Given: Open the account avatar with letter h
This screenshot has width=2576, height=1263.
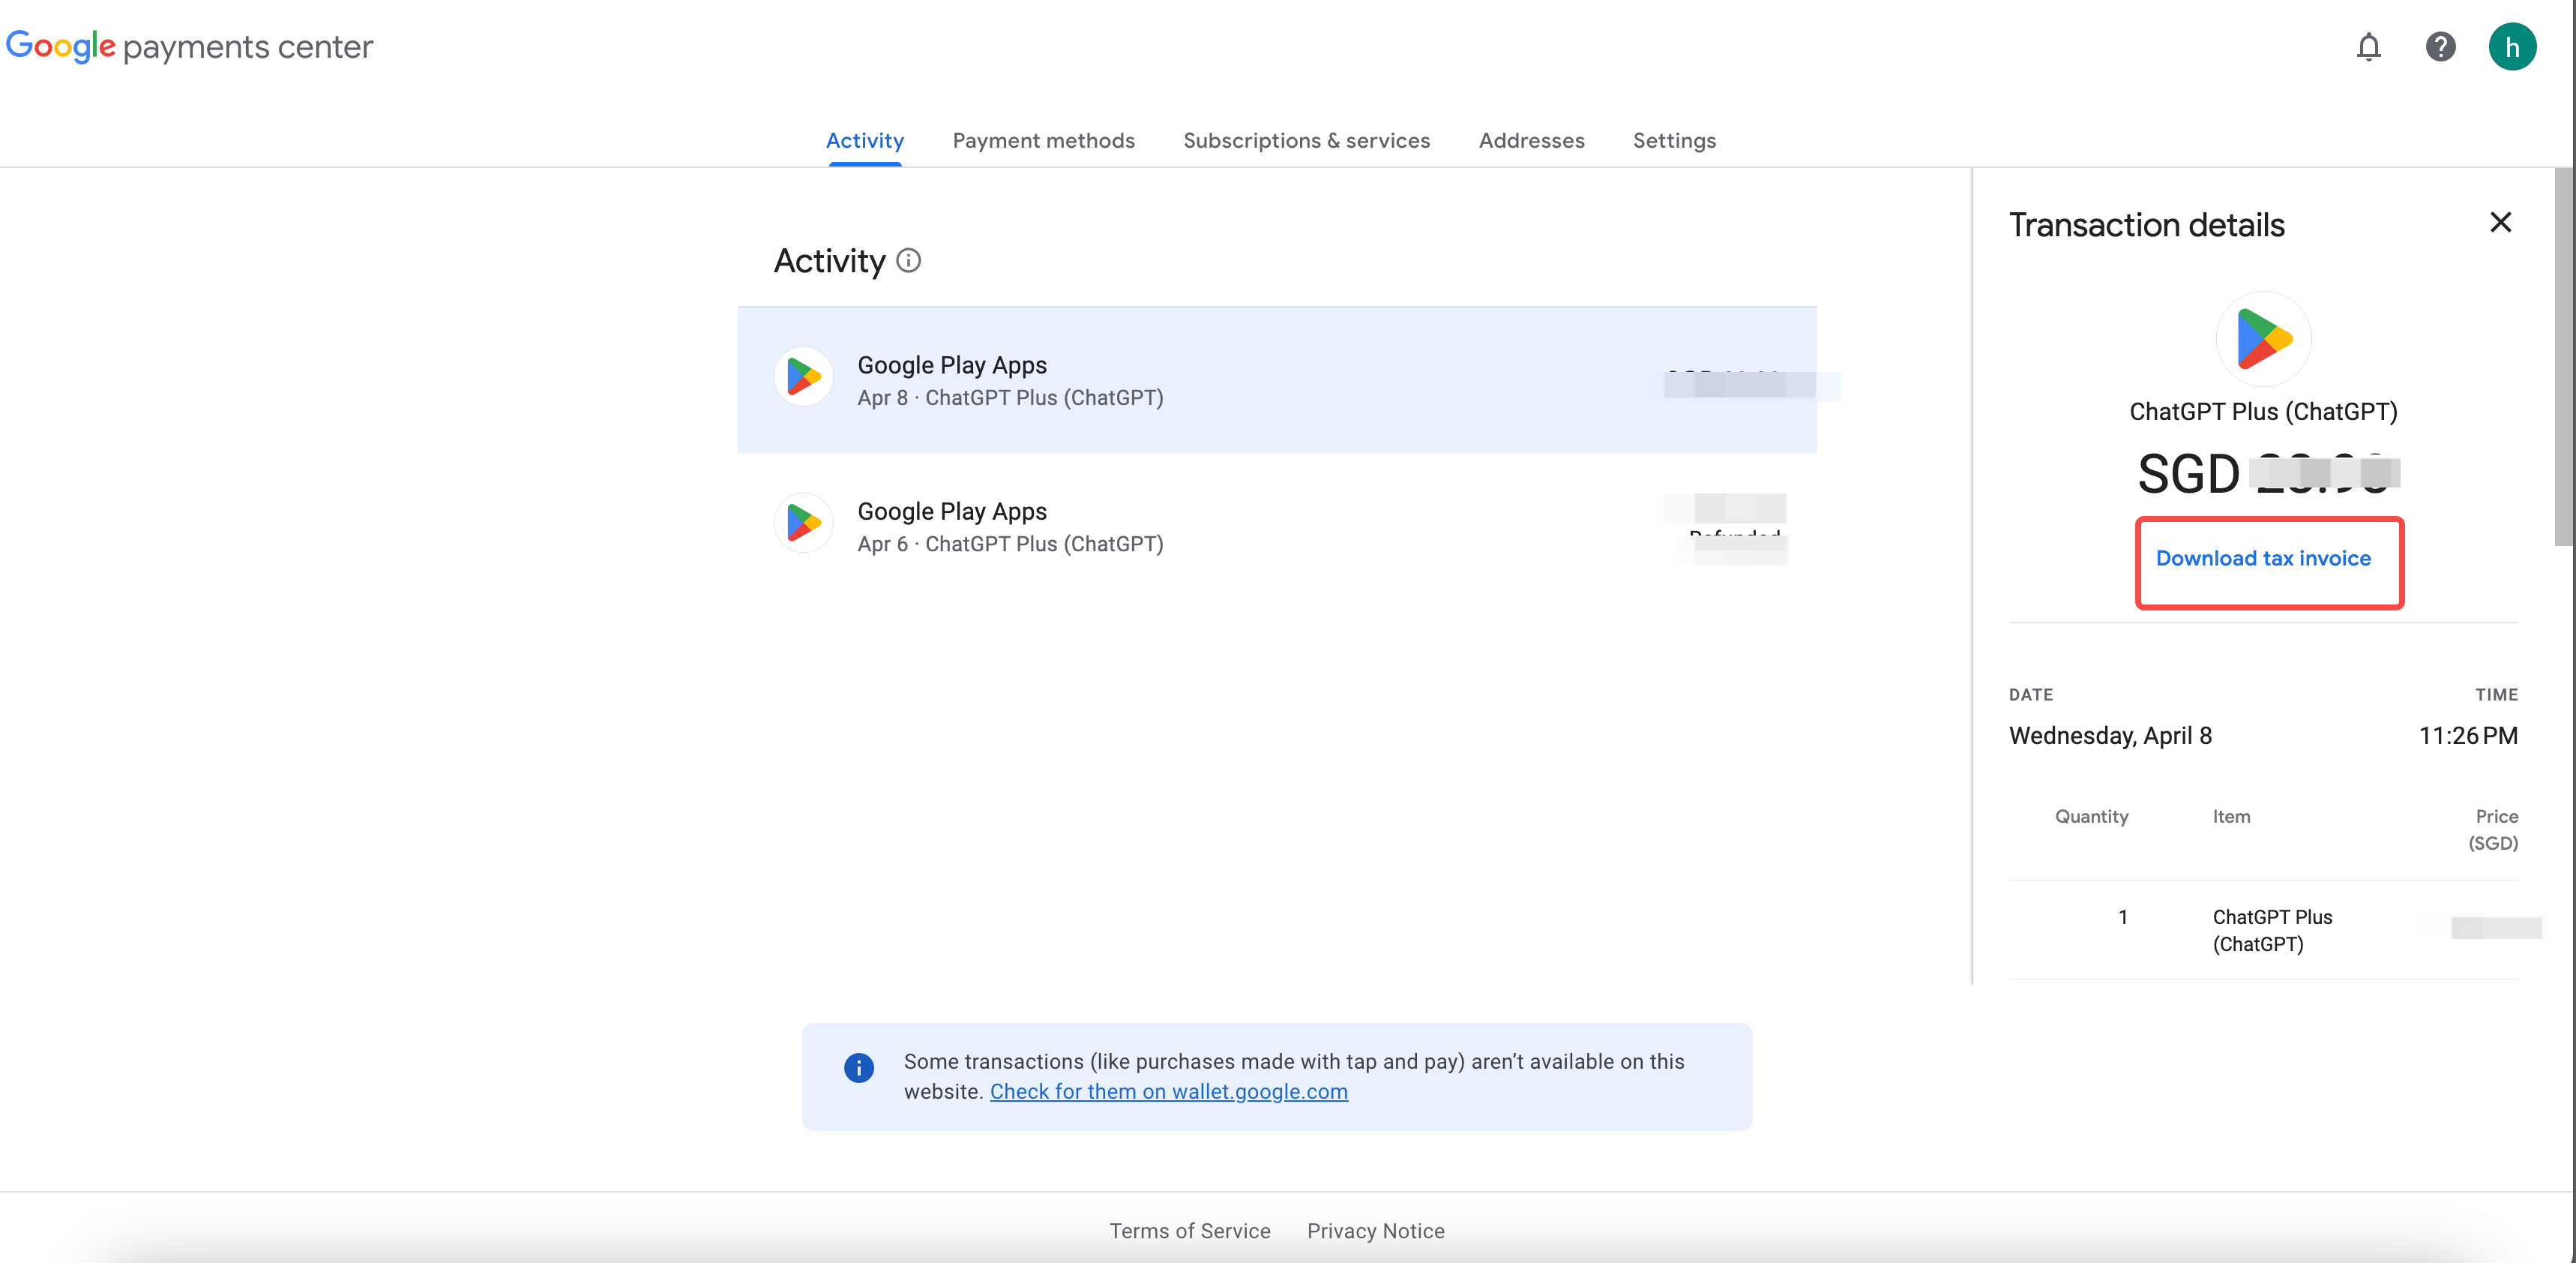Looking at the screenshot, I should pyautogui.click(x=2512, y=47).
